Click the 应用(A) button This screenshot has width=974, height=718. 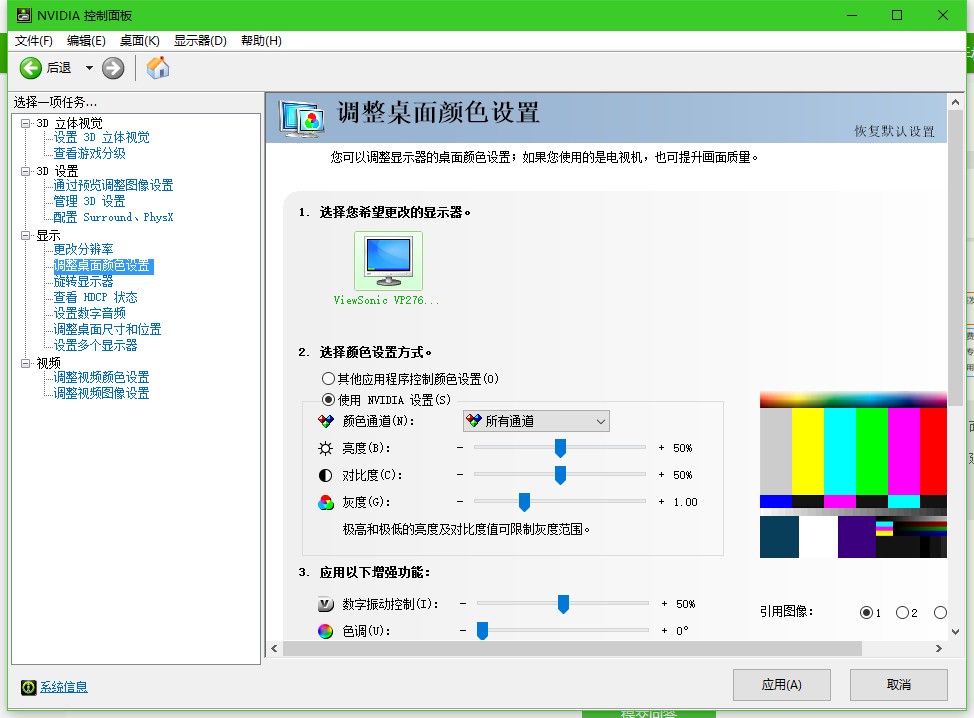point(781,684)
